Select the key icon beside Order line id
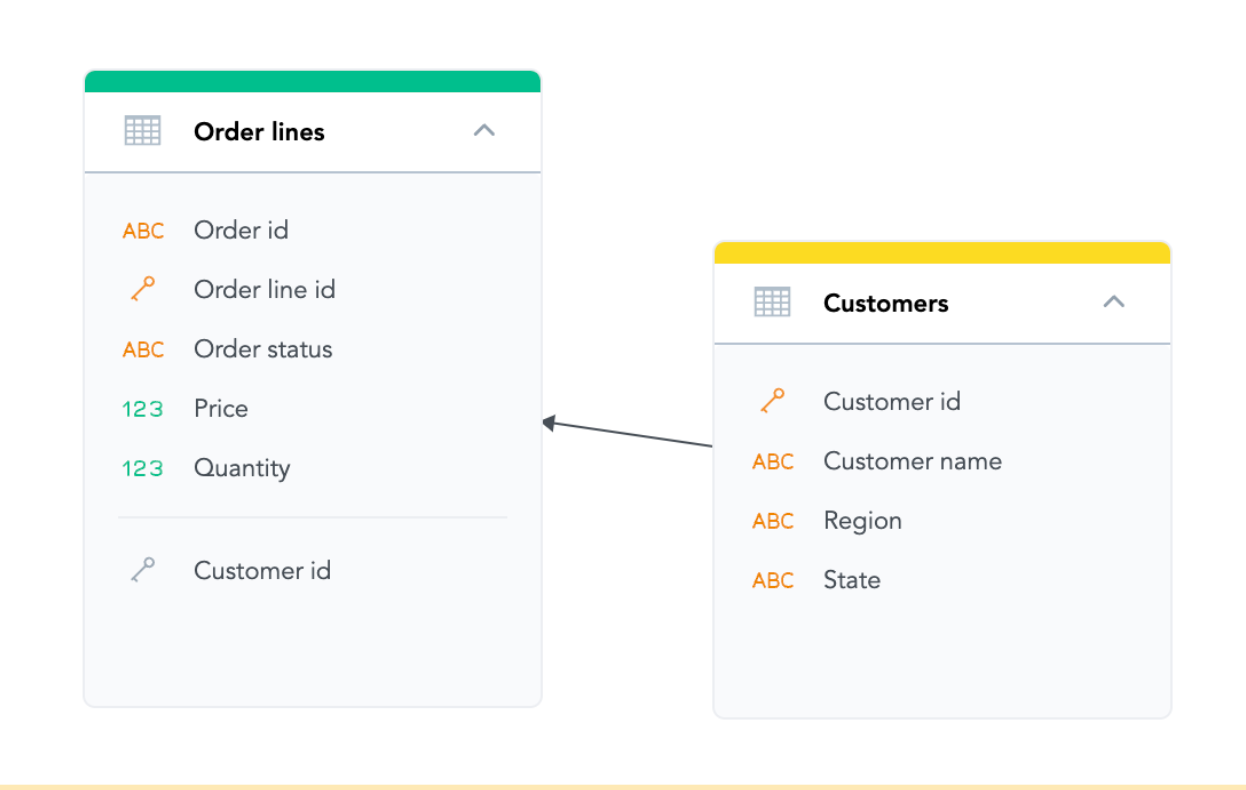Image resolution: width=1246 pixels, height=790 pixels. pyautogui.click(x=143, y=289)
